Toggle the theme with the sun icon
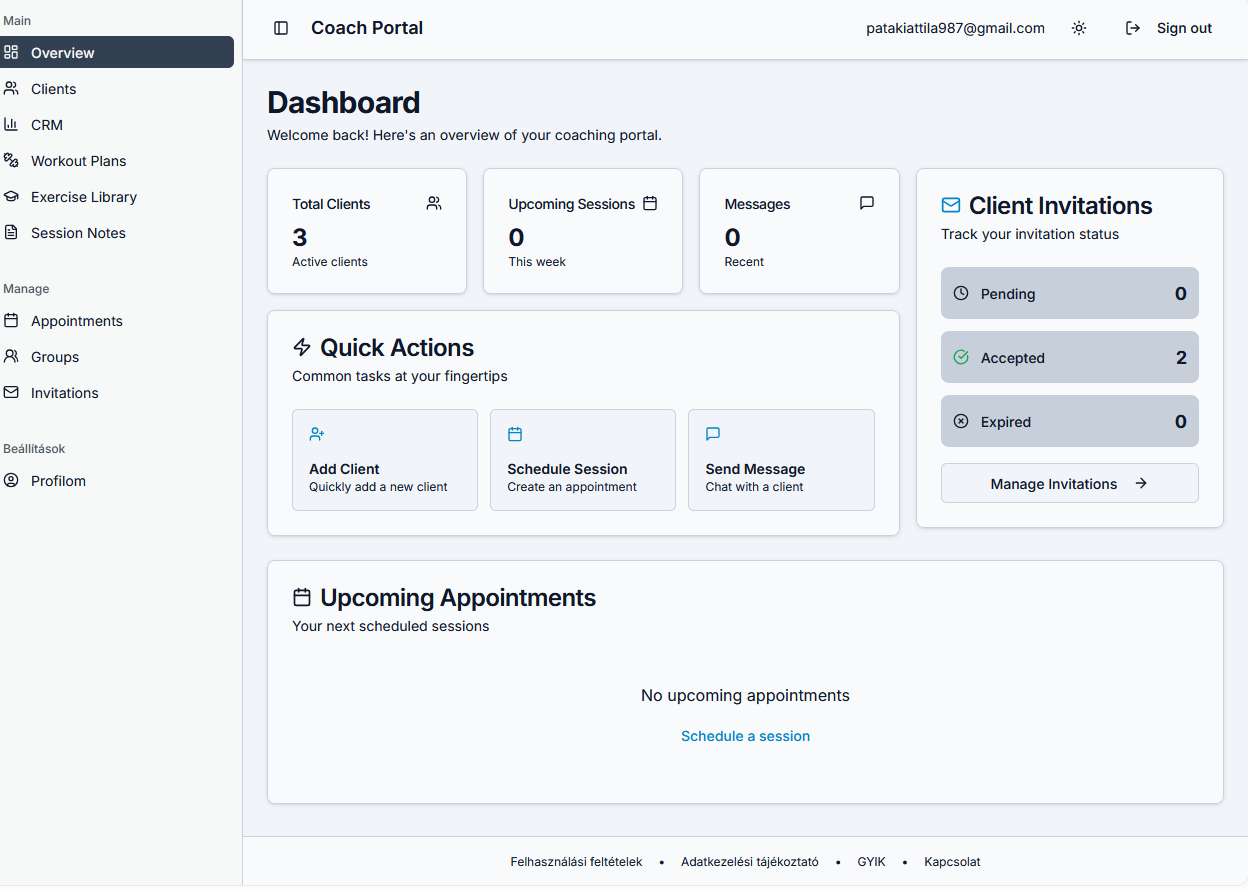 1079,28
